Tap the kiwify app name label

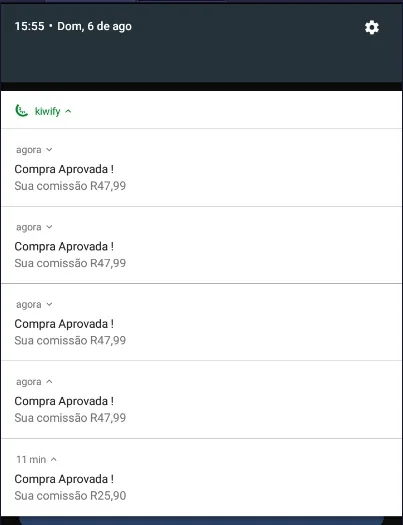48,111
